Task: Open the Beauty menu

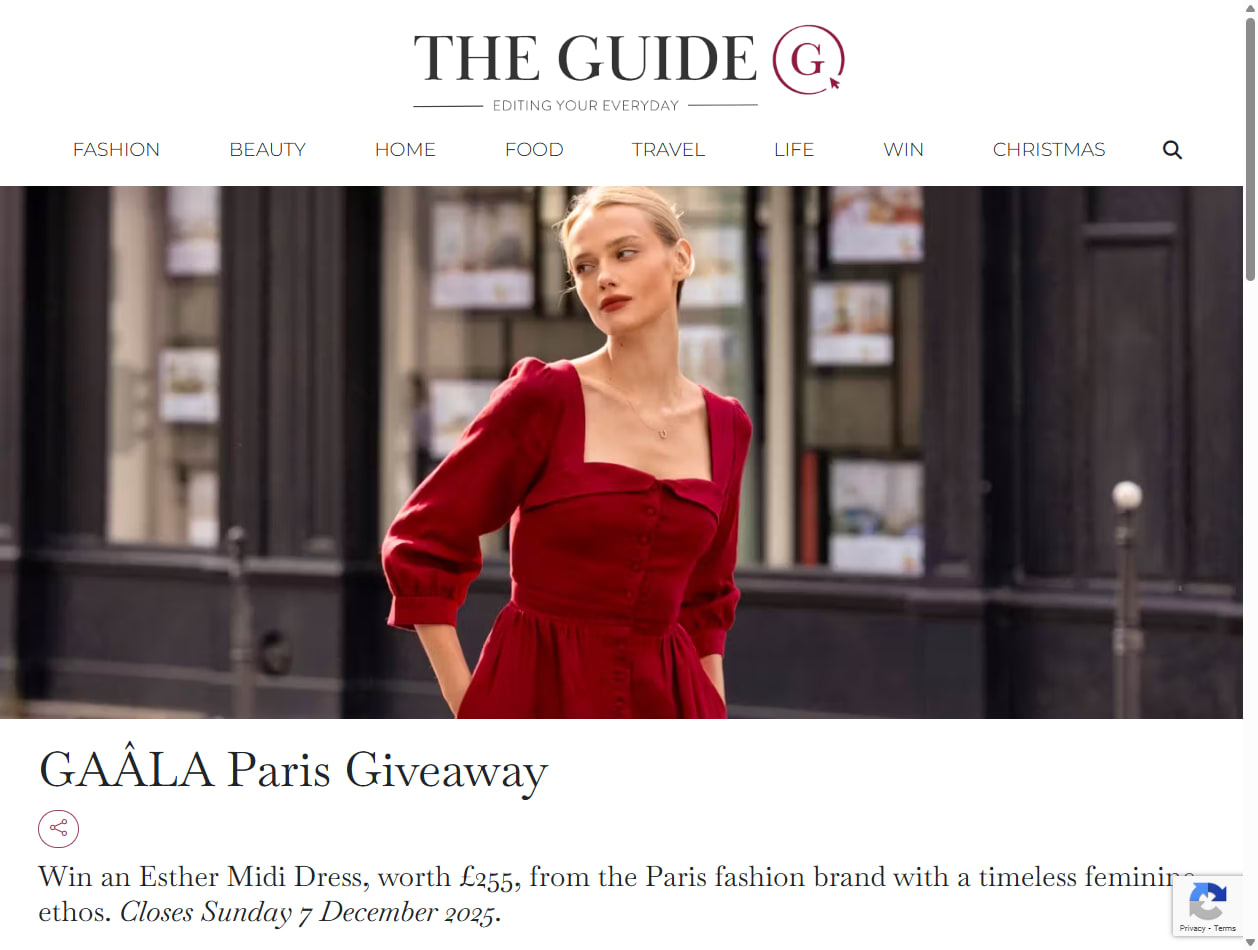Action: coord(267,150)
